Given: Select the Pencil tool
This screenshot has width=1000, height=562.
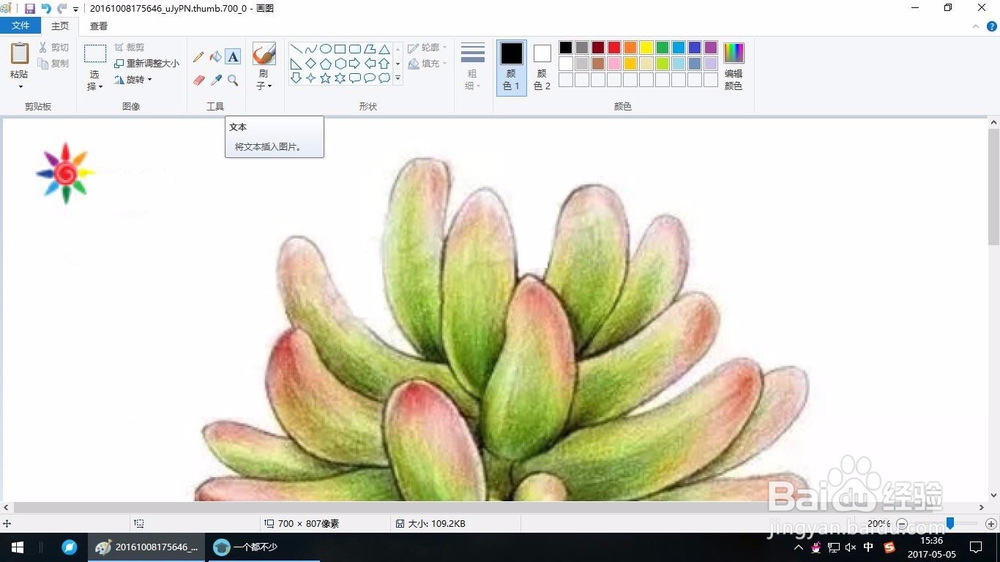Looking at the screenshot, I should (x=198, y=57).
